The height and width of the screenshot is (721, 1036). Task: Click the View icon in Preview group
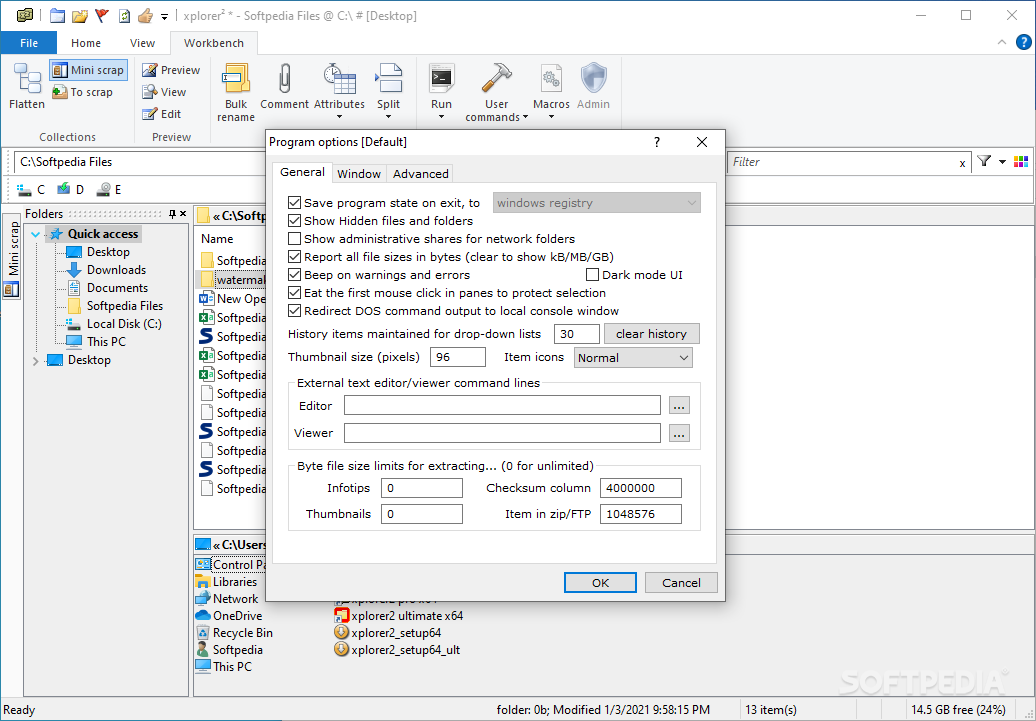[149, 92]
